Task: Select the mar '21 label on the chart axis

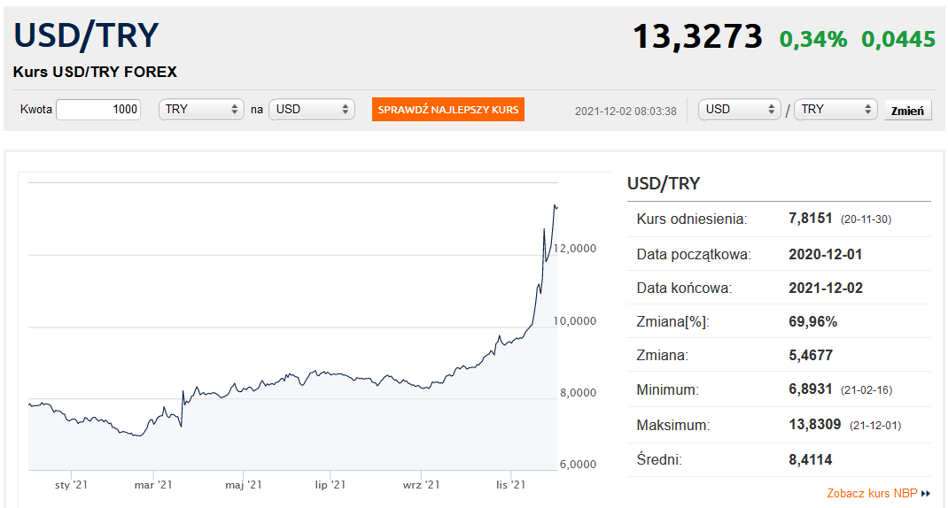Action: pos(154,485)
